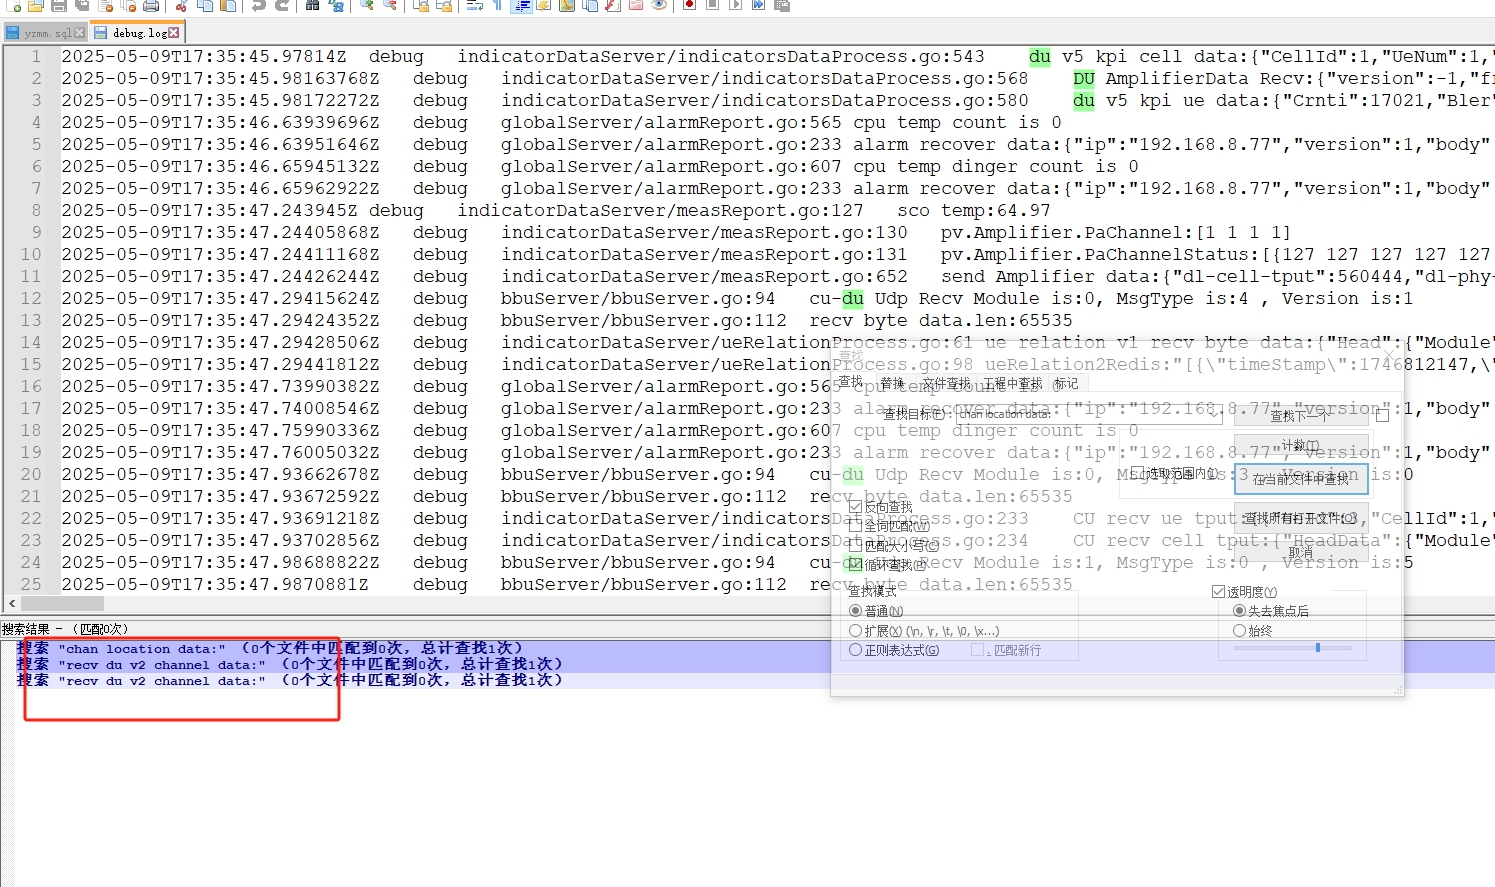Screen dimensions: 1495x887
Task: Click the 查找下一个 button
Action: click(1301, 416)
